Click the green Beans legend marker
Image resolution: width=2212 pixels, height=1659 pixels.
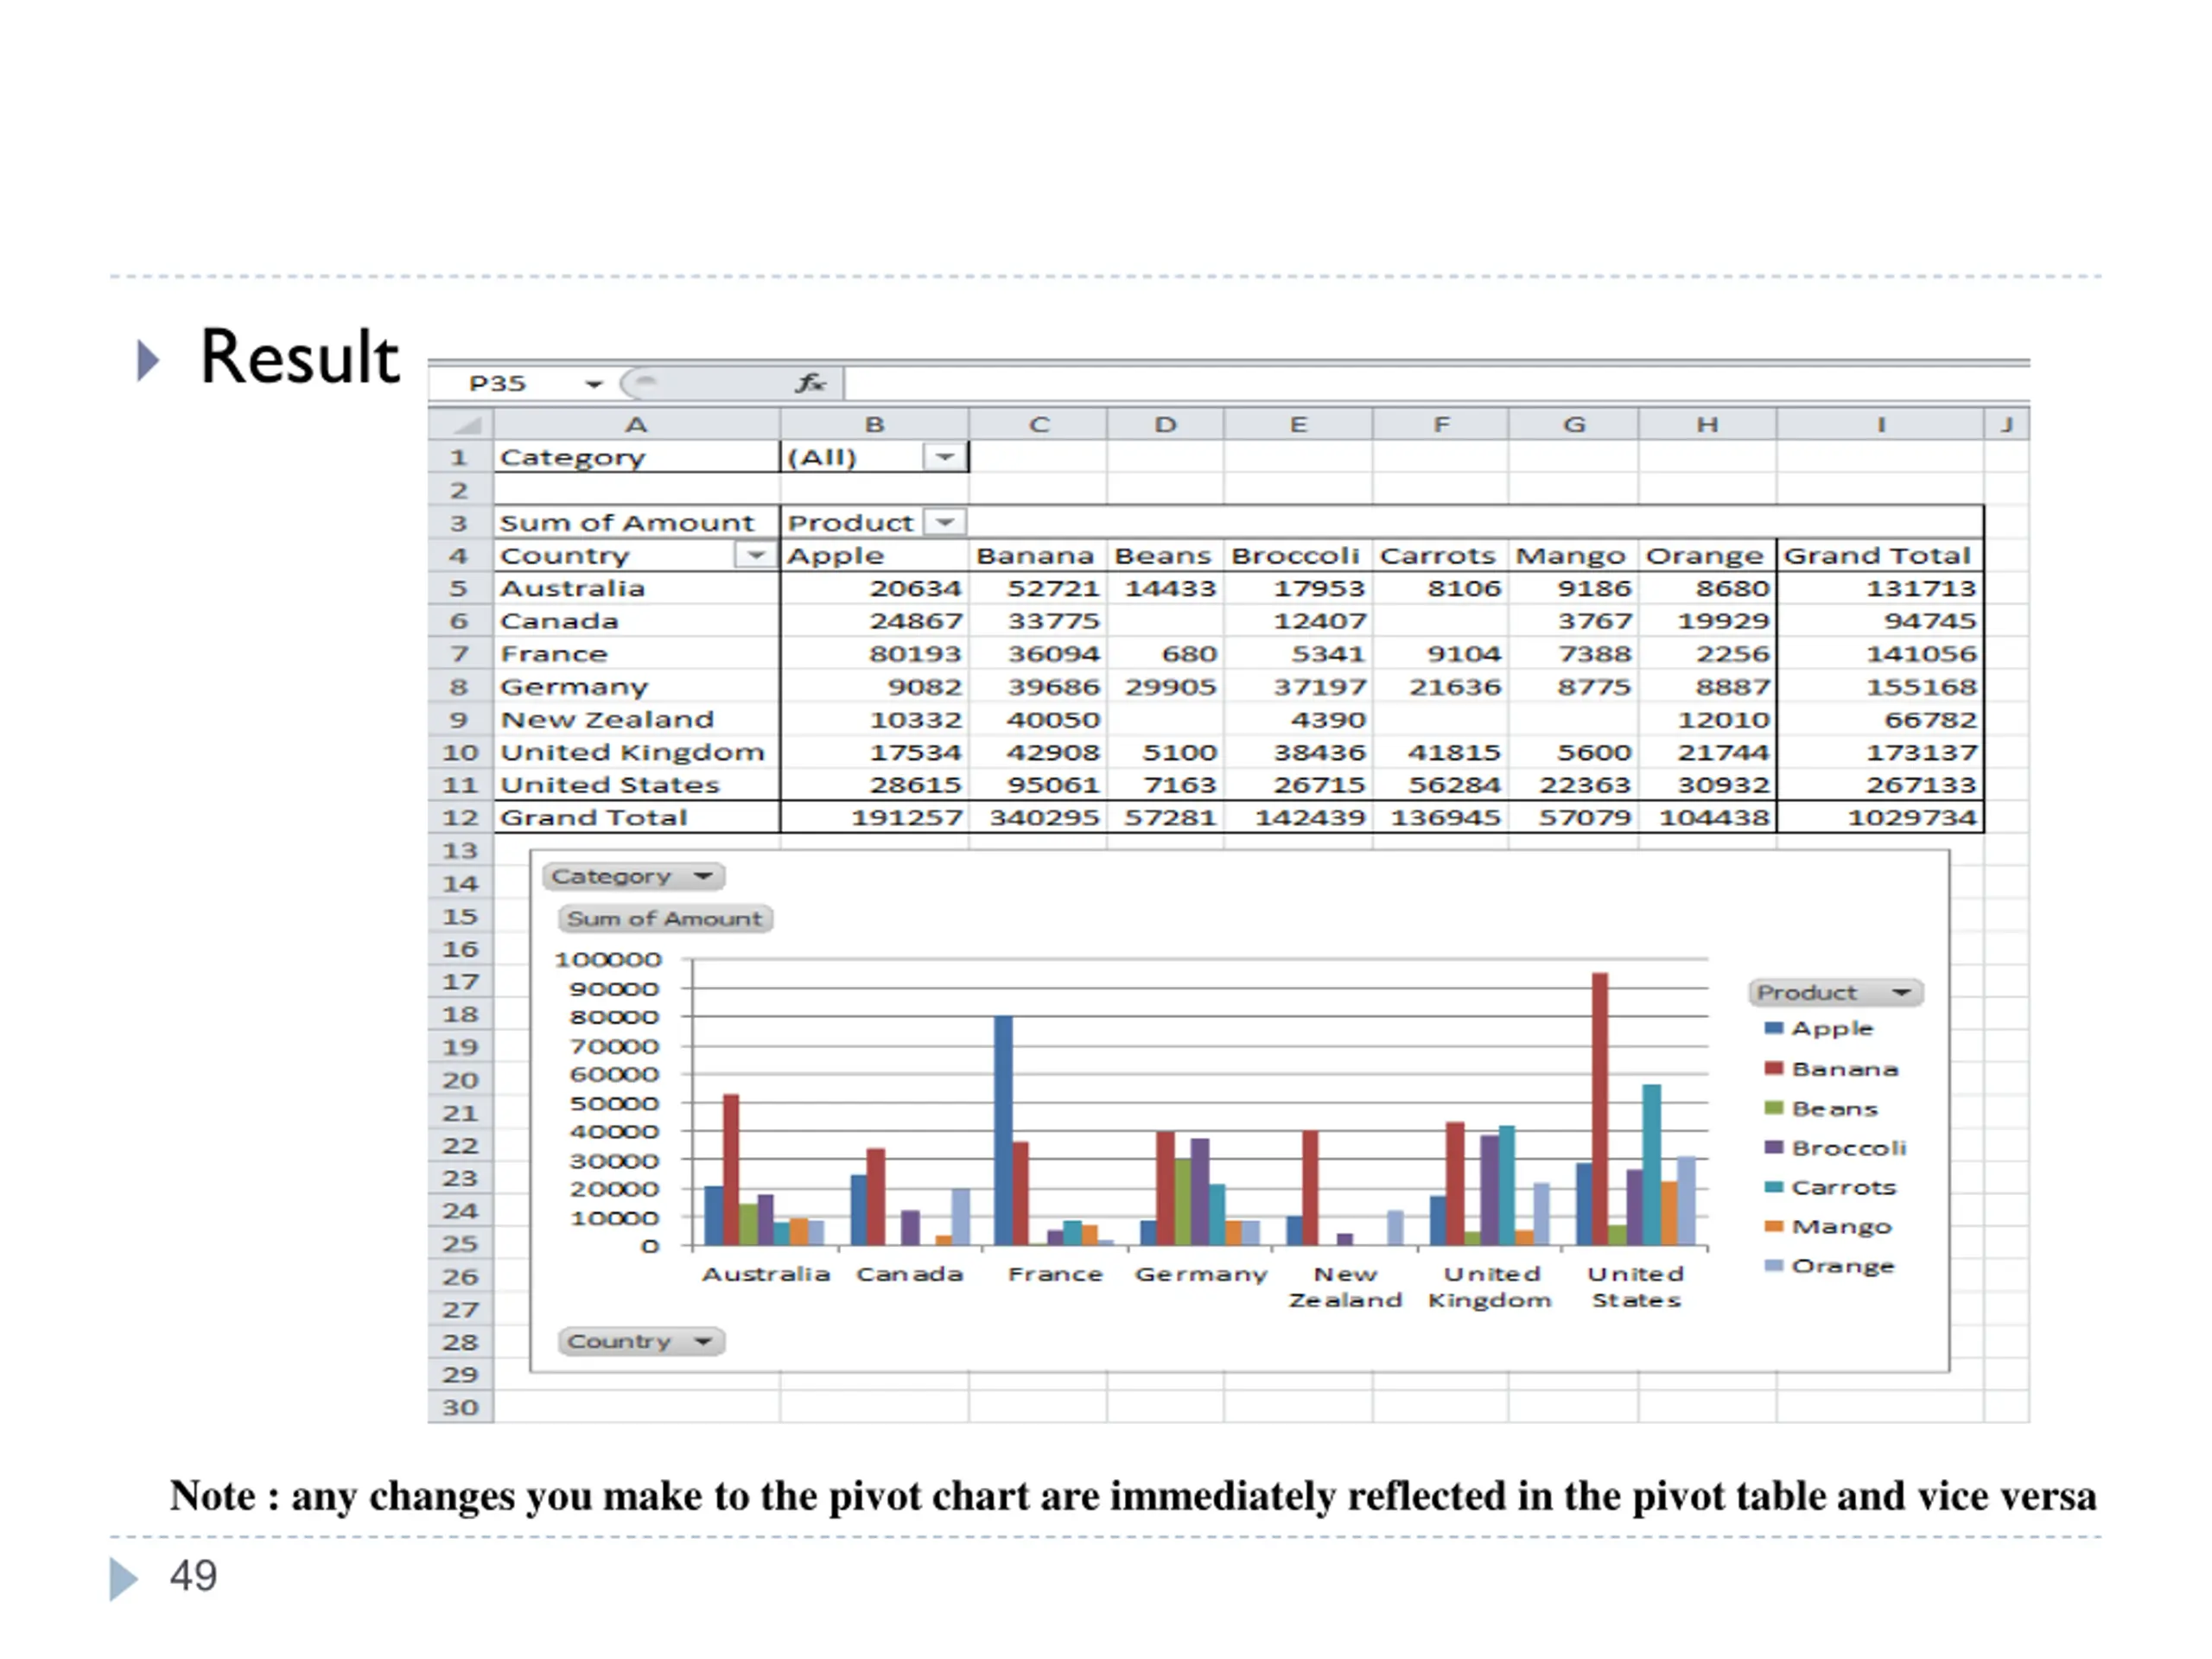(1774, 1108)
